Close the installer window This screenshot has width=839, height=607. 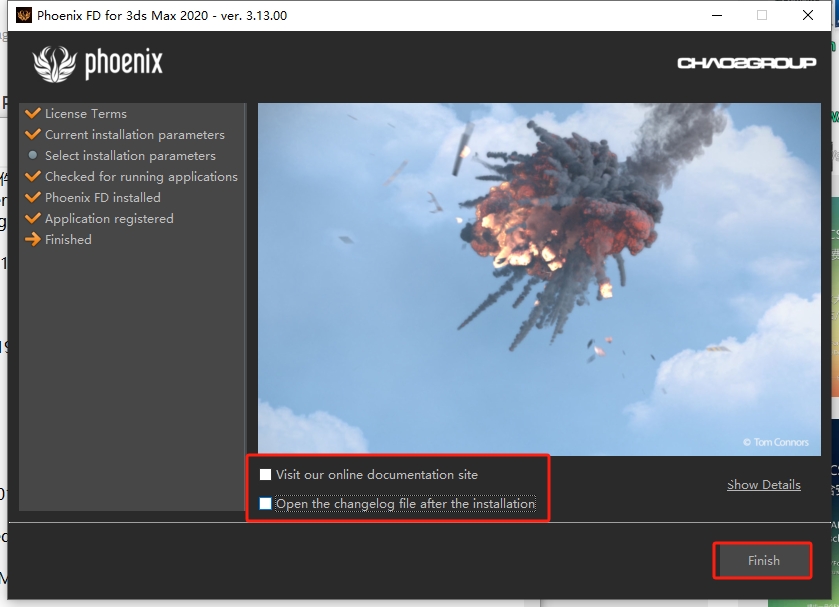(x=808, y=15)
